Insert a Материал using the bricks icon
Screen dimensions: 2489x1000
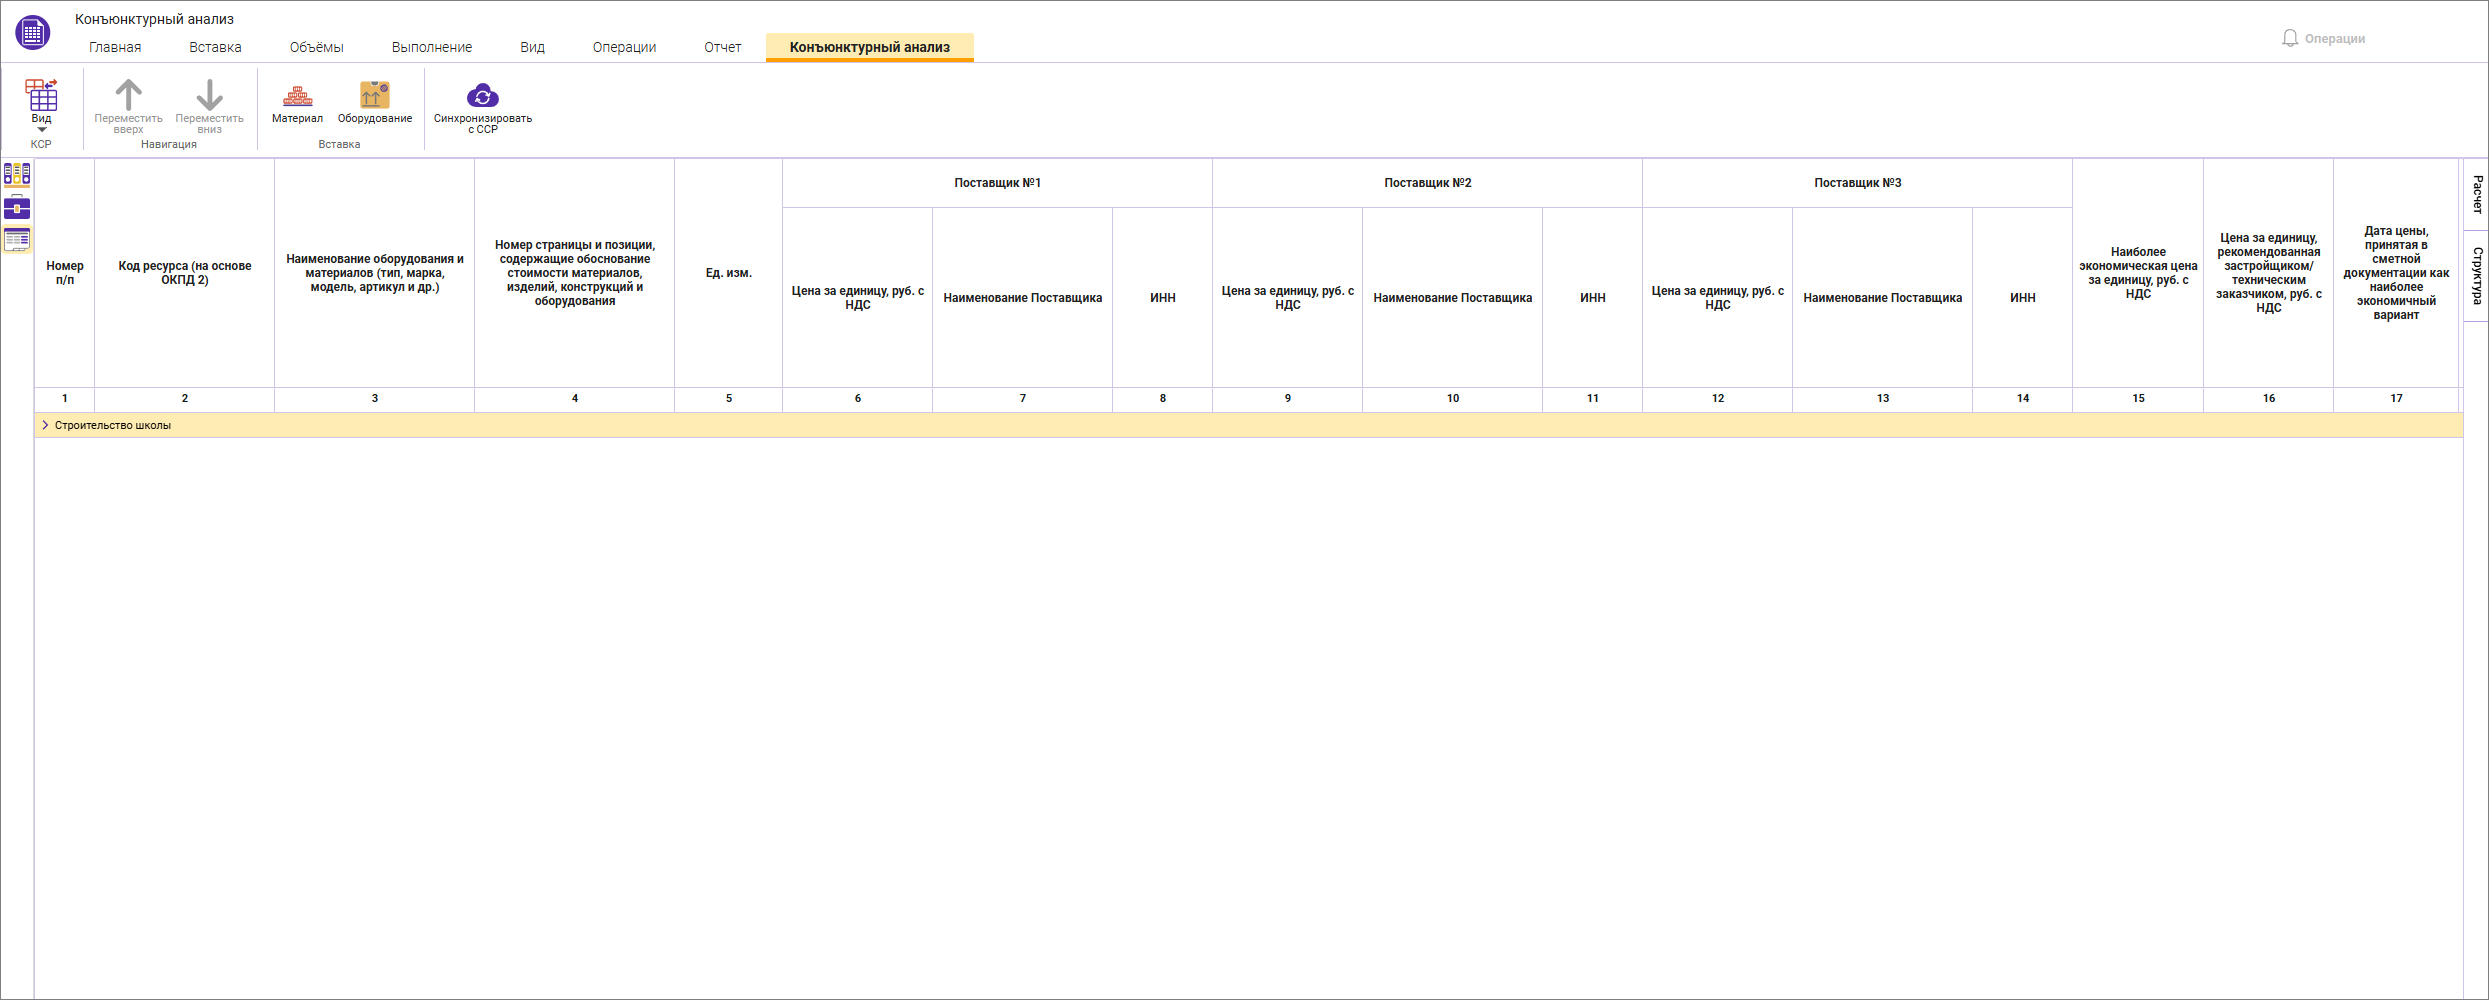click(x=297, y=96)
